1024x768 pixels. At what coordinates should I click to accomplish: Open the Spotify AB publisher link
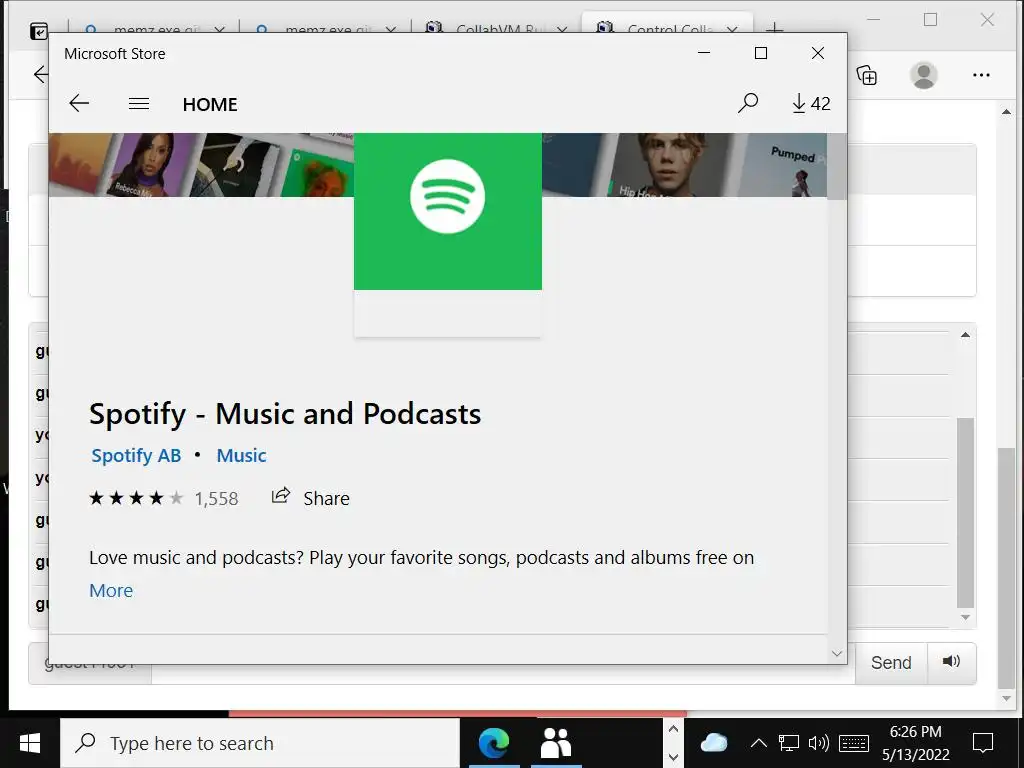(x=136, y=455)
